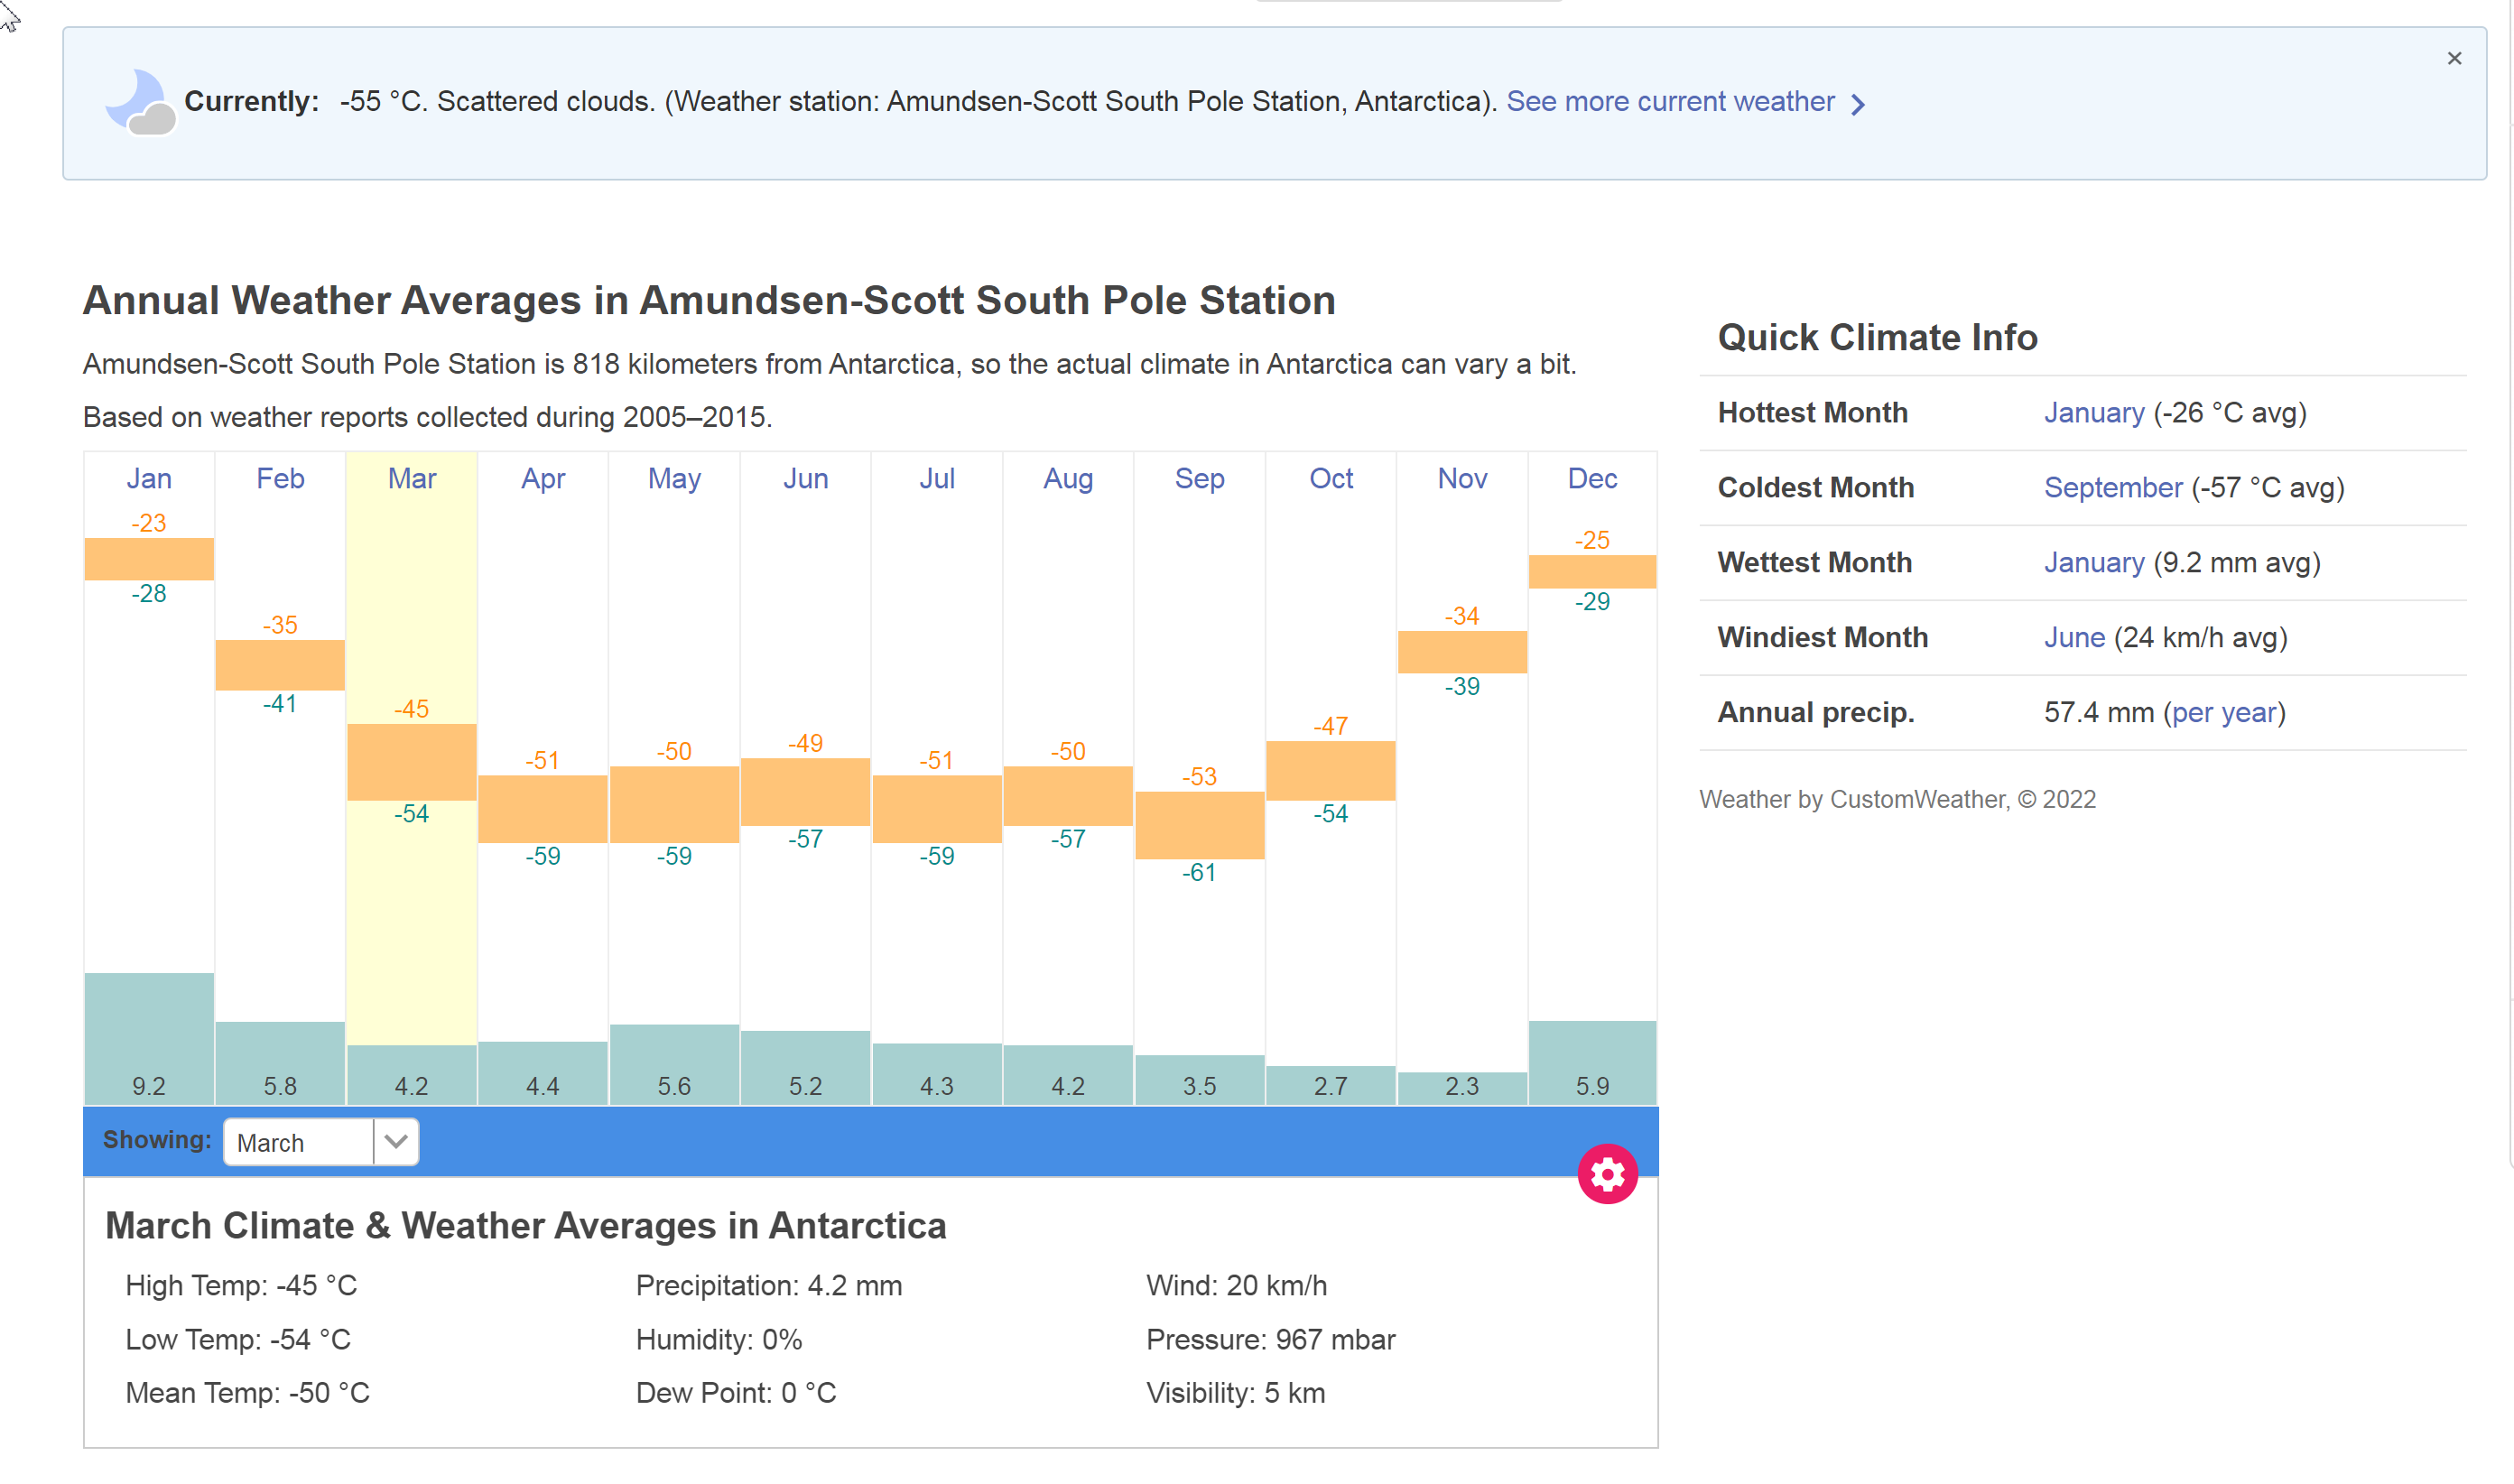This screenshot has height=1484, width=2514.
Task: Select the Aug column header
Action: [1068, 478]
